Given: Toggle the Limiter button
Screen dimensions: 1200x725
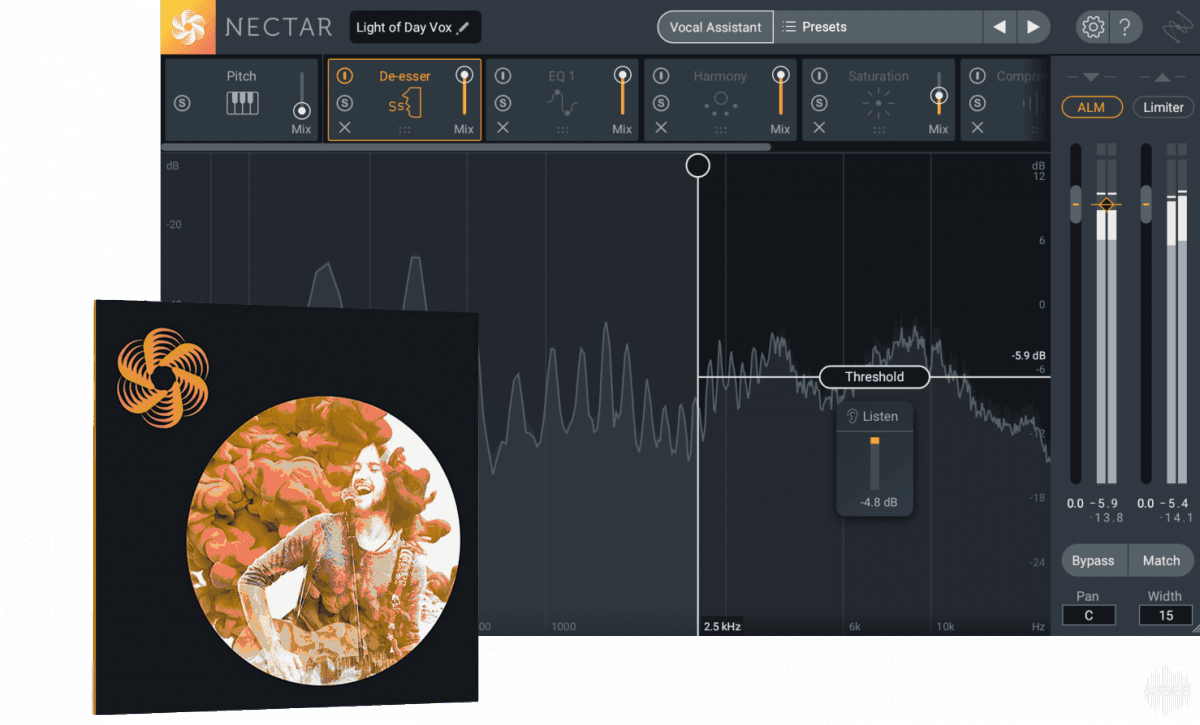Looking at the screenshot, I should [x=1163, y=107].
